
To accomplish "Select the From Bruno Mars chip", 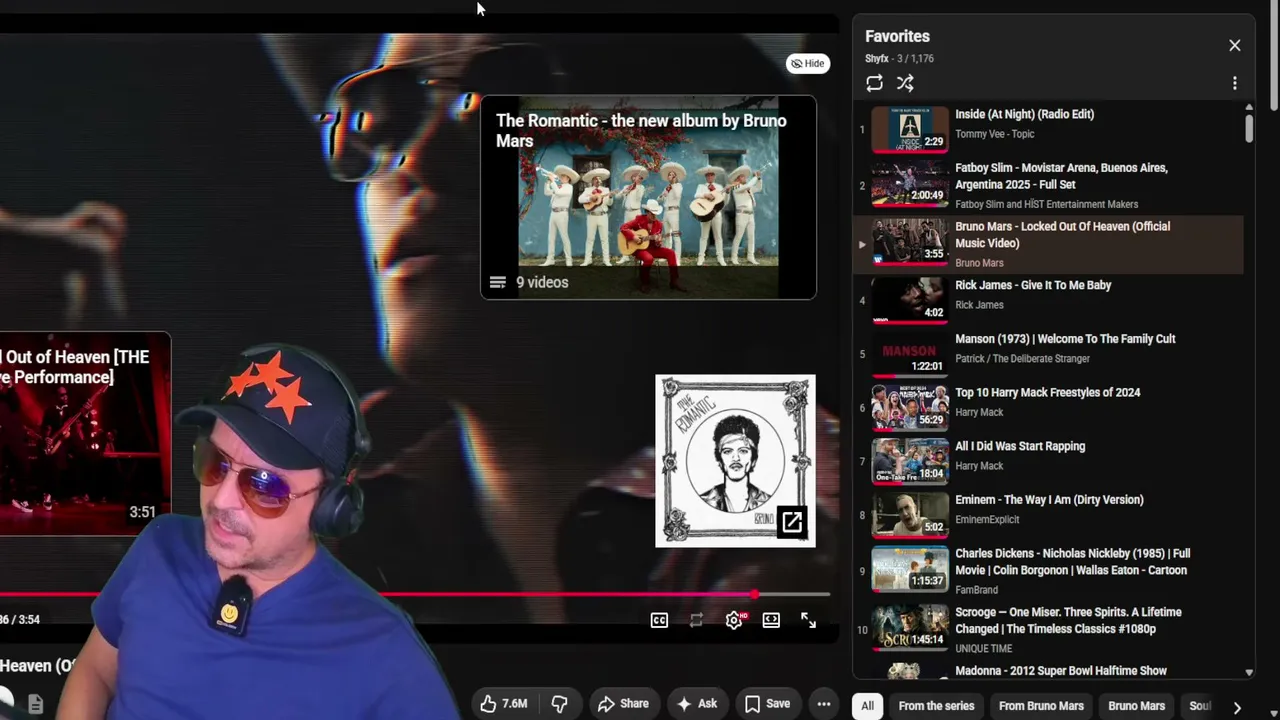I will tap(1041, 706).
